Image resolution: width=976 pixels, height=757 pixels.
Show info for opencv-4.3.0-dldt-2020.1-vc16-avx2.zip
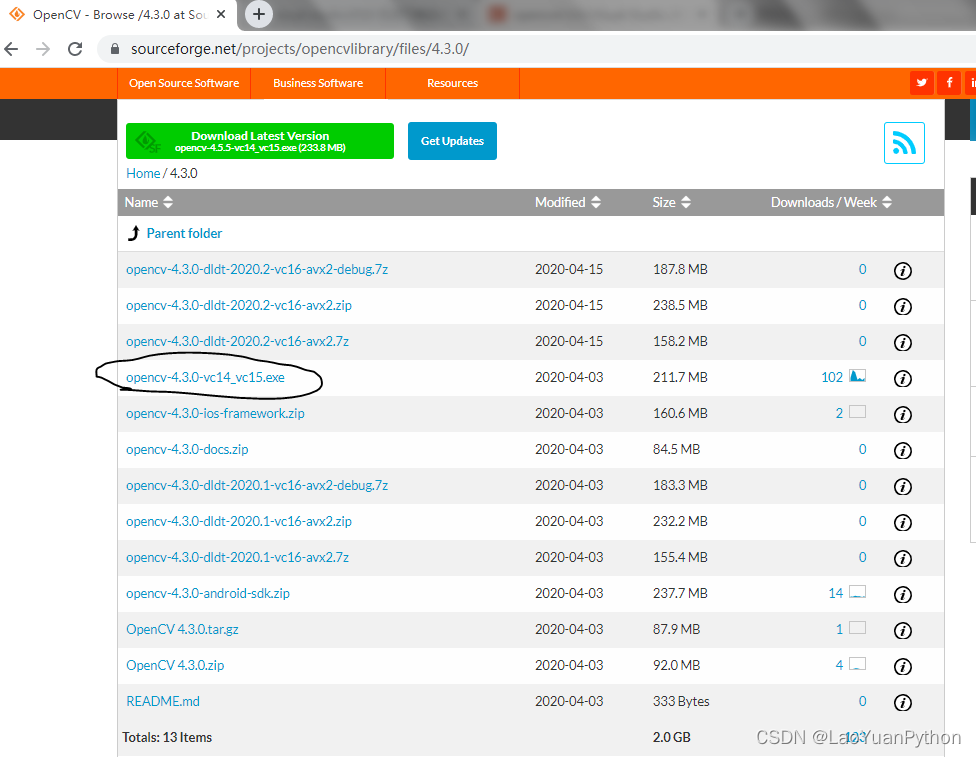903,523
